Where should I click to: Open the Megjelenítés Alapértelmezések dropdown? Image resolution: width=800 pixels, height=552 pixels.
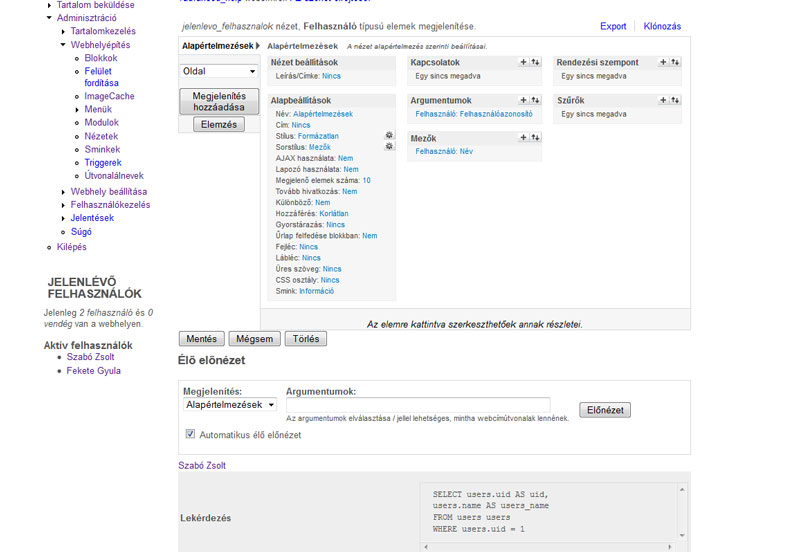(x=230, y=405)
